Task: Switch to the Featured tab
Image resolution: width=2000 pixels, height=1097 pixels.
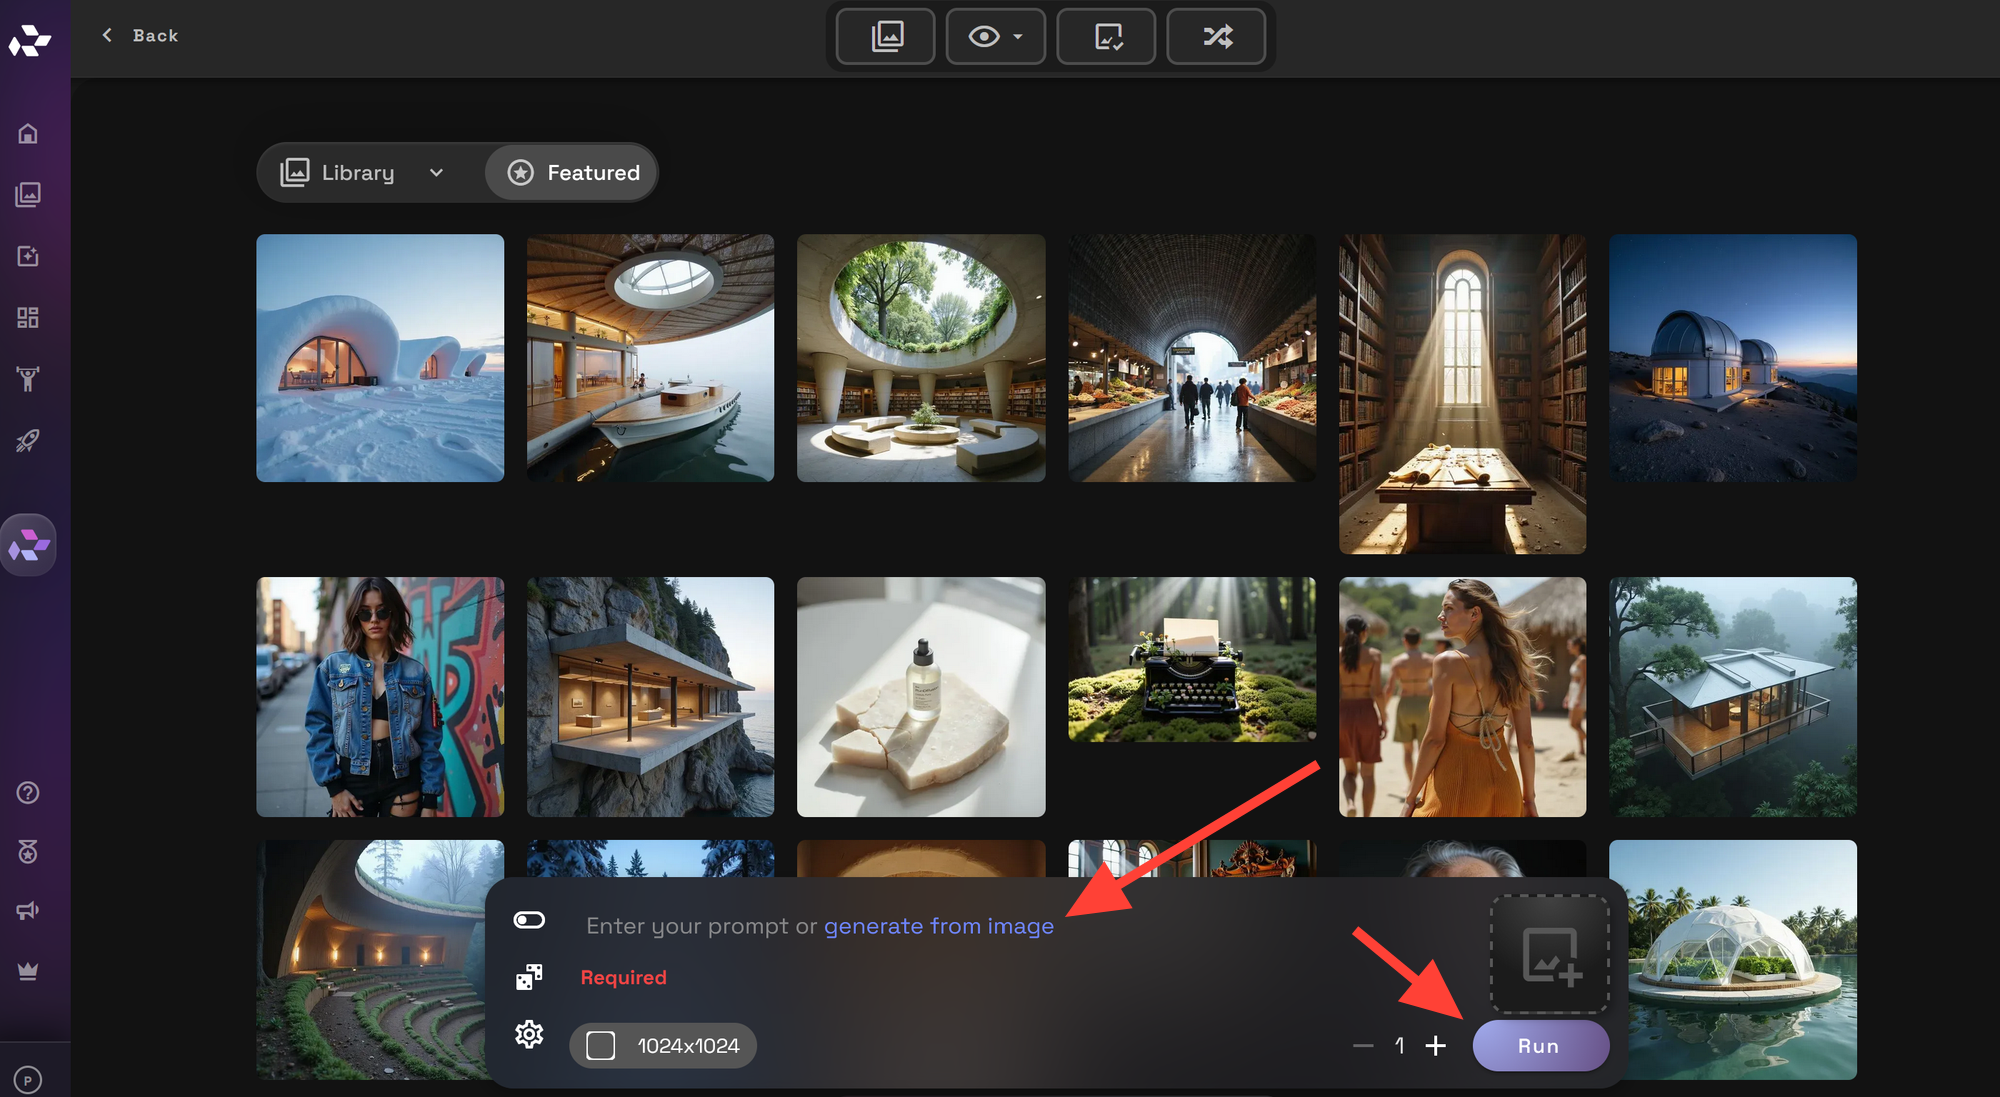Action: [573, 173]
